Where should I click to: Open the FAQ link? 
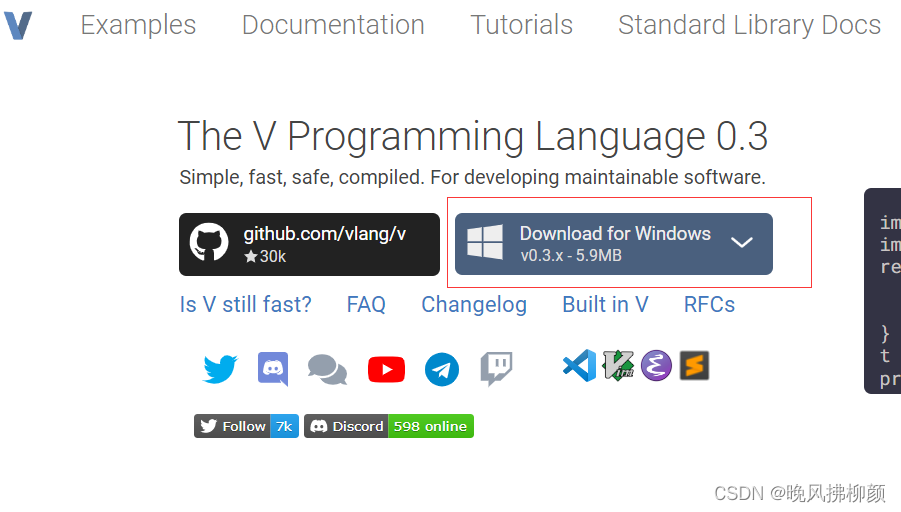coord(366,305)
